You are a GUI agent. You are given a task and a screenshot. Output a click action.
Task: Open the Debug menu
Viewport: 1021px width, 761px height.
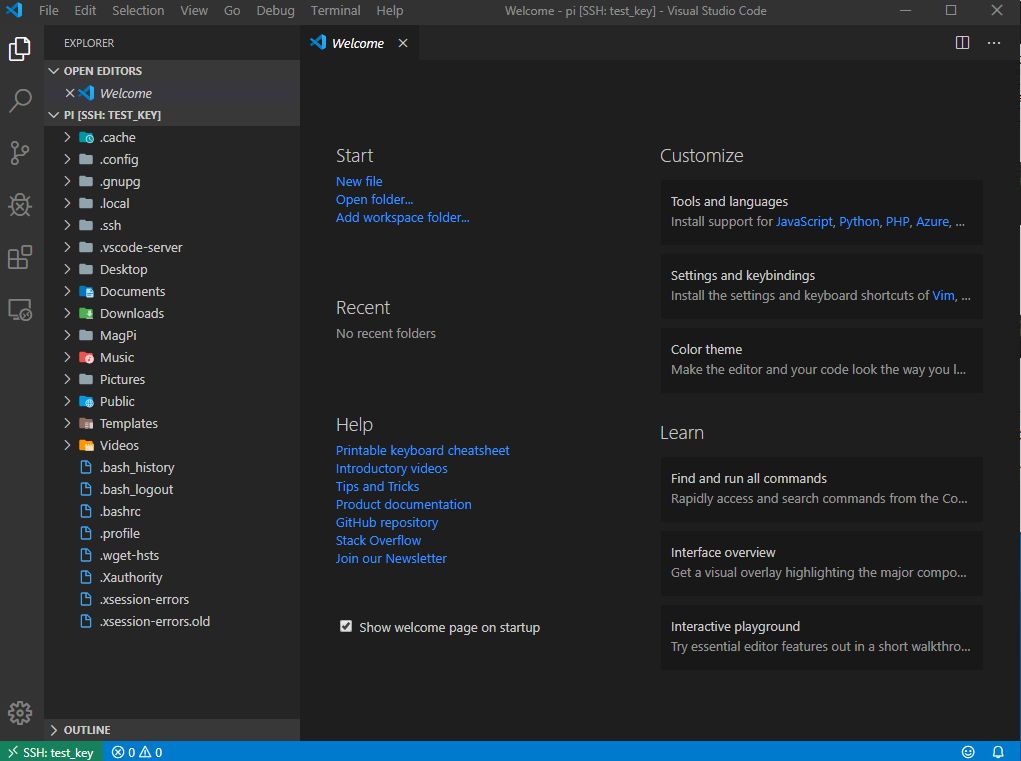[x=275, y=10]
